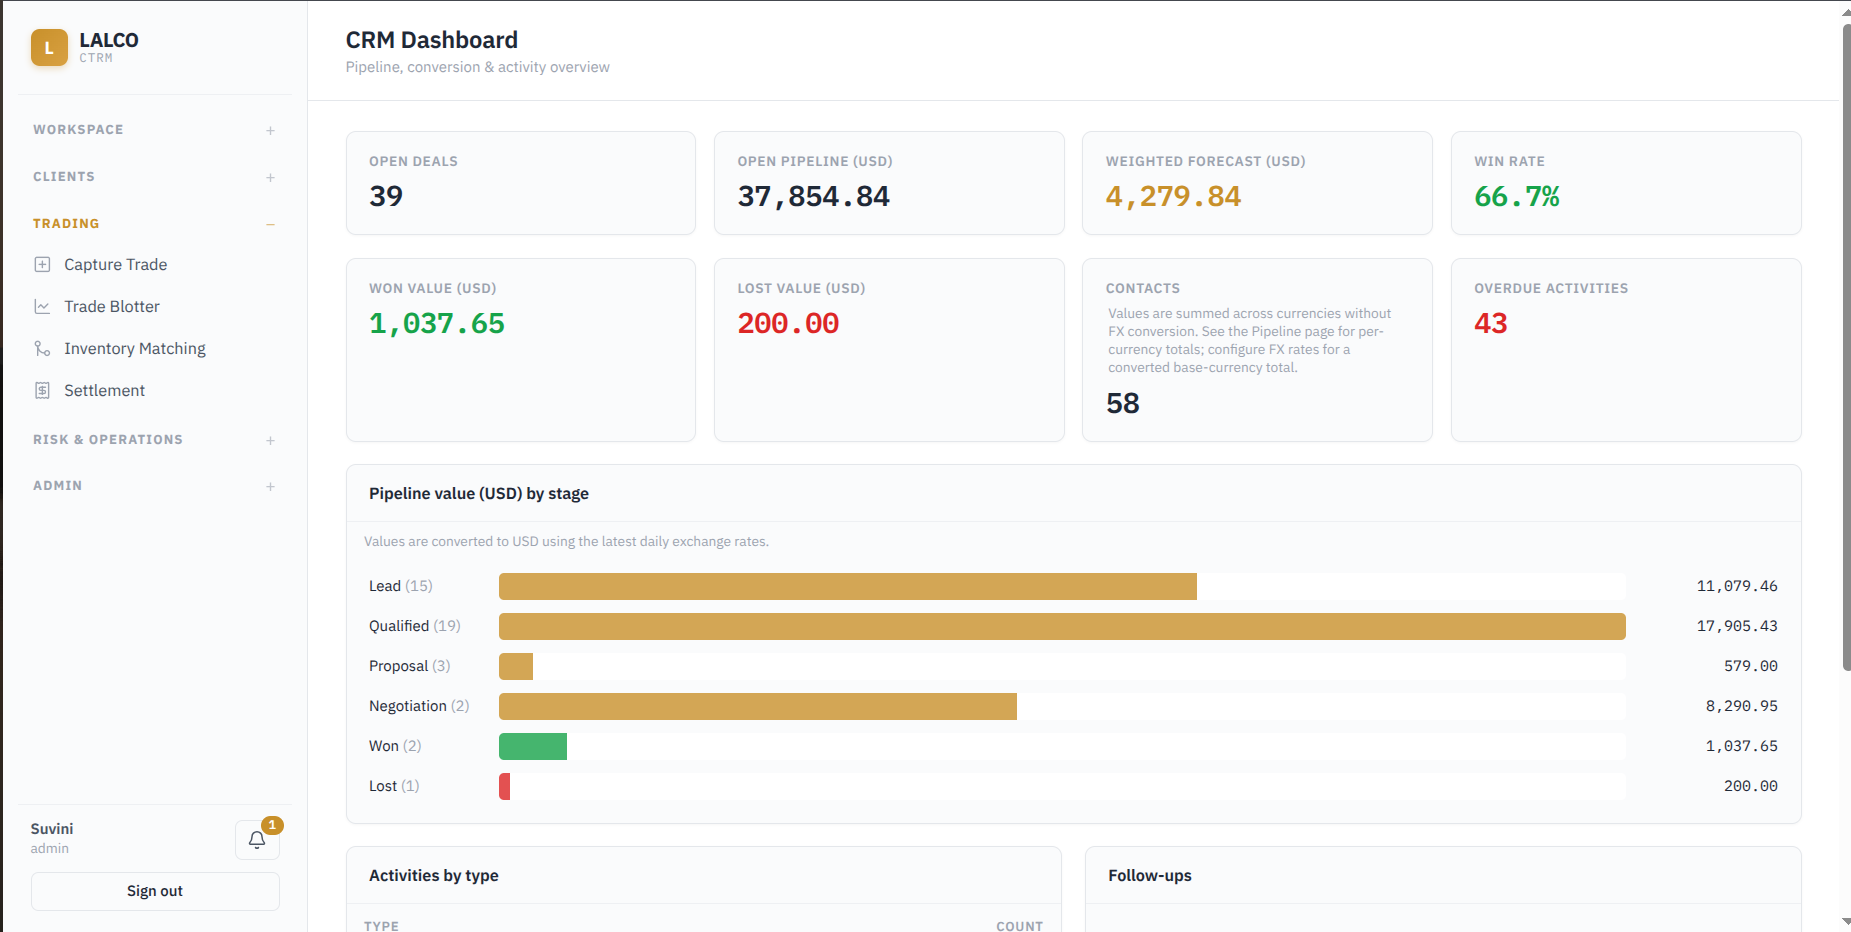Click the Won (2) stage label
1851x932 pixels.
[395, 746]
